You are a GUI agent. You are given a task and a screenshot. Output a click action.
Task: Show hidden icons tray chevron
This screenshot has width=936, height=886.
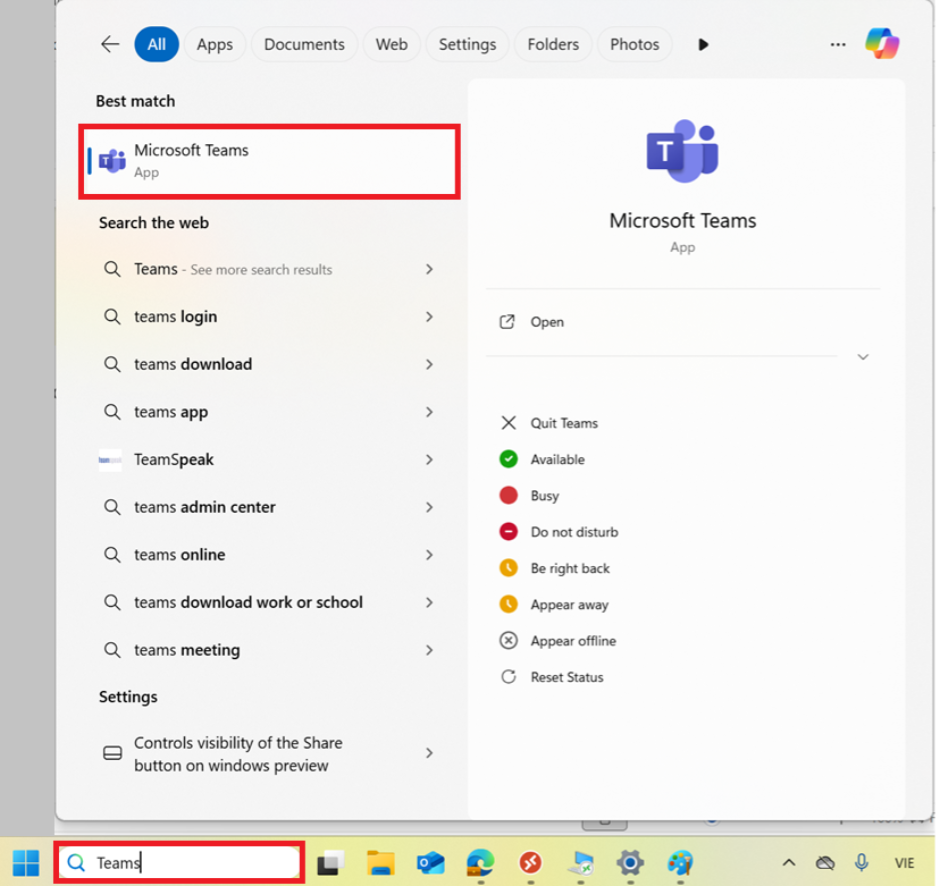(789, 863)
